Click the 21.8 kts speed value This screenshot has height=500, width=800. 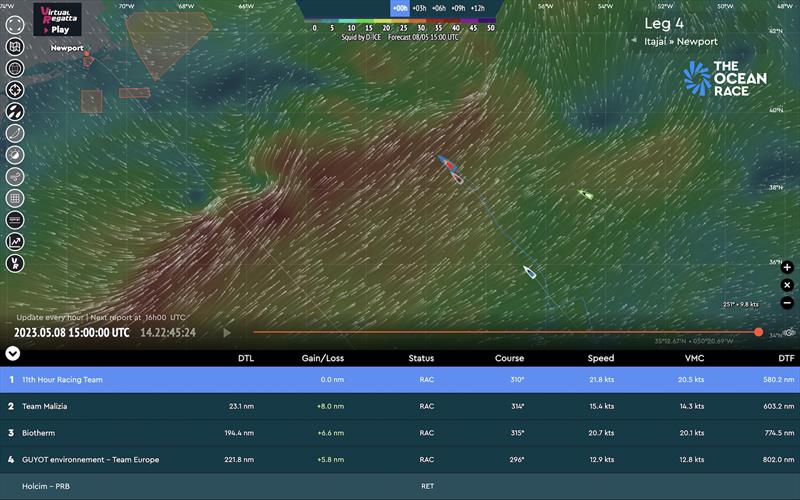(602, 380)
